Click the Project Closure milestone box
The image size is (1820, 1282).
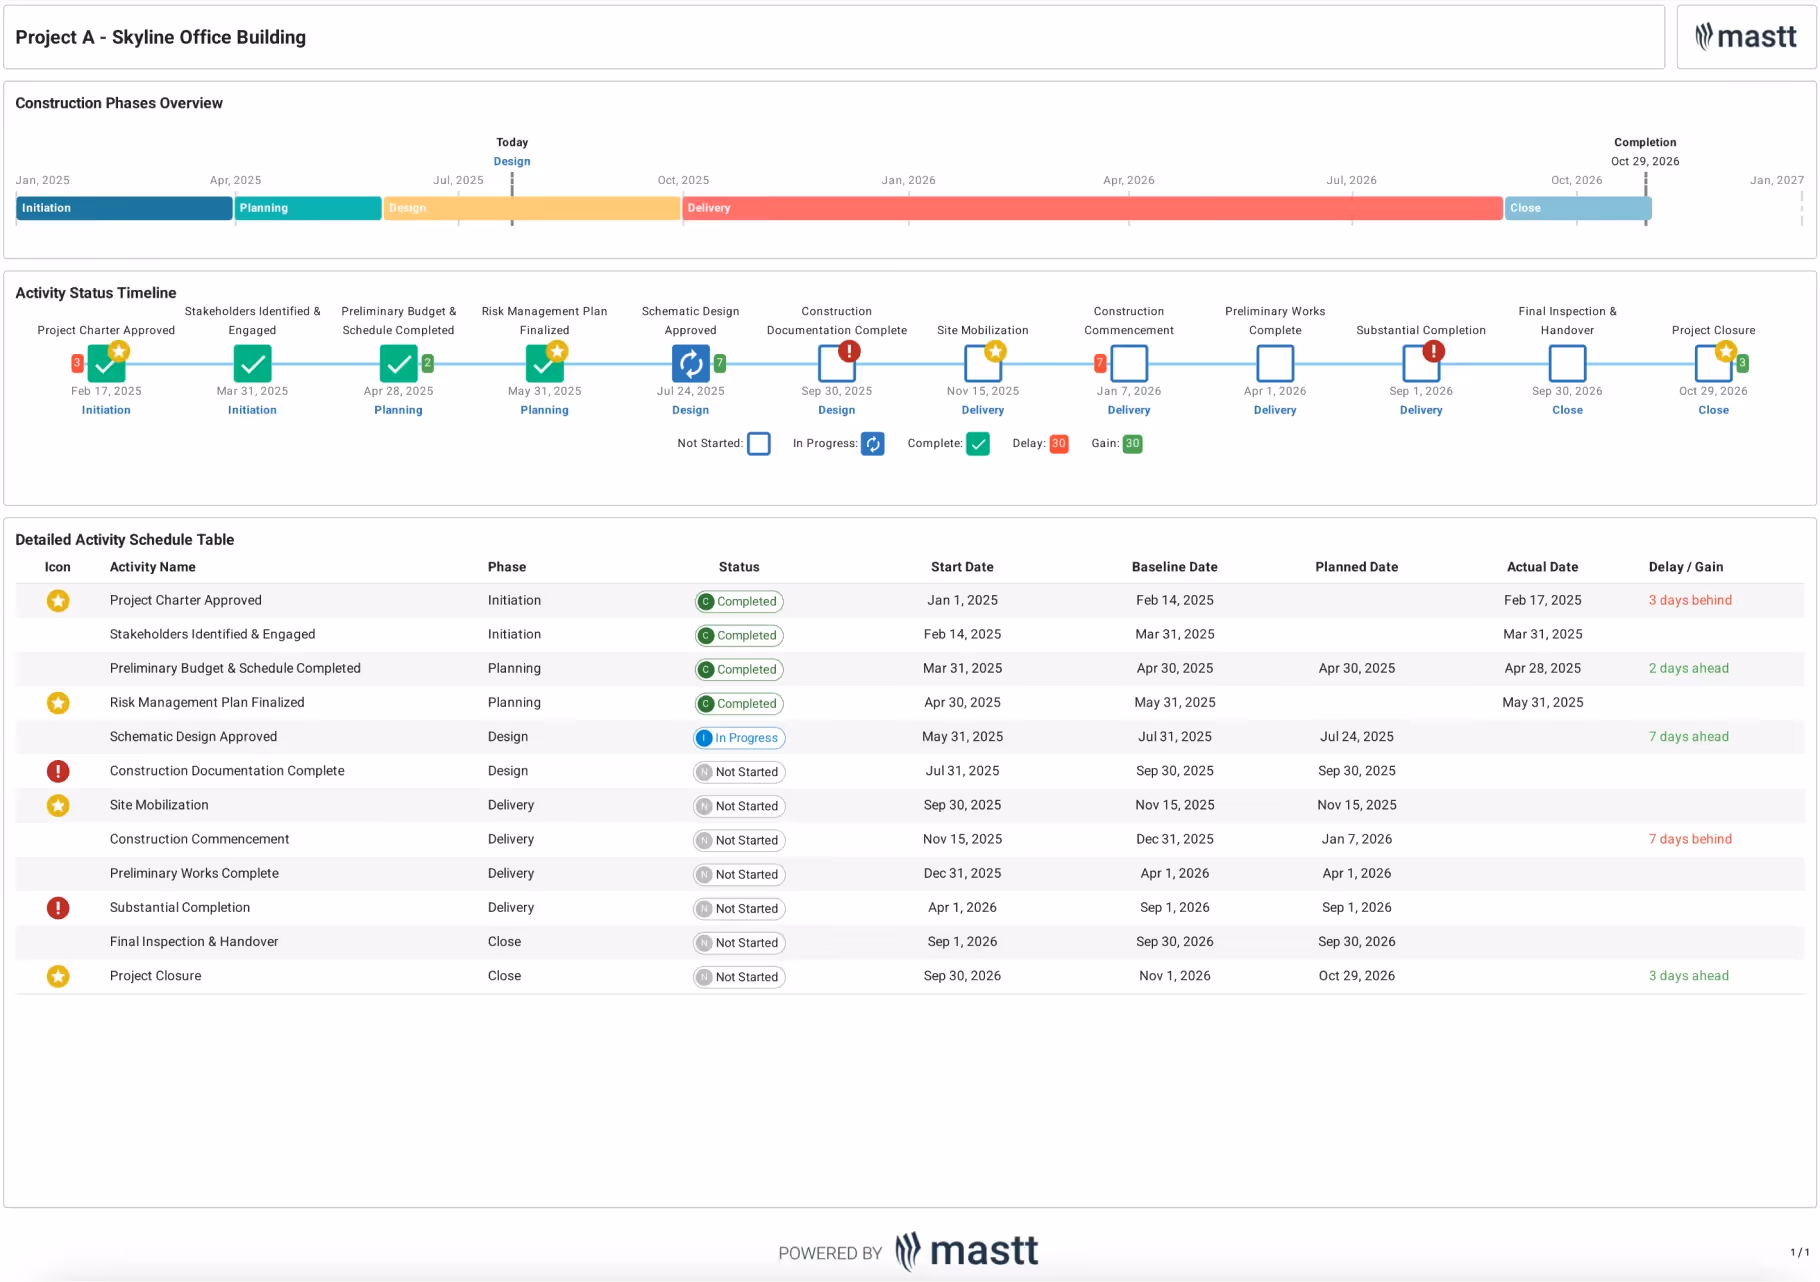[x=1713, y=364]
